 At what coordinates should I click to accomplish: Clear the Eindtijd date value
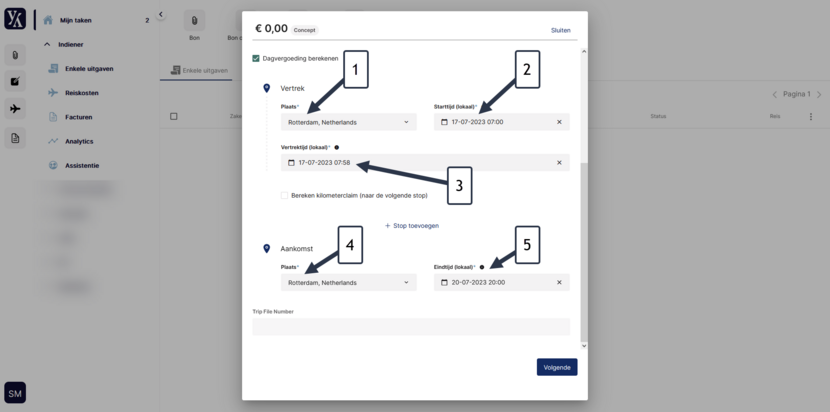point(559,282)
